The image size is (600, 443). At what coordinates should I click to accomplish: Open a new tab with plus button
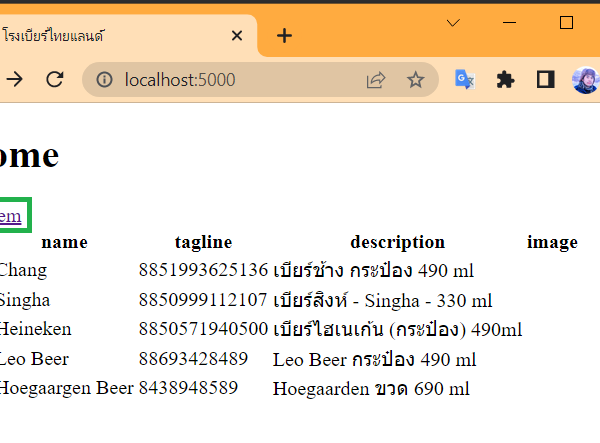coord(285,36)
